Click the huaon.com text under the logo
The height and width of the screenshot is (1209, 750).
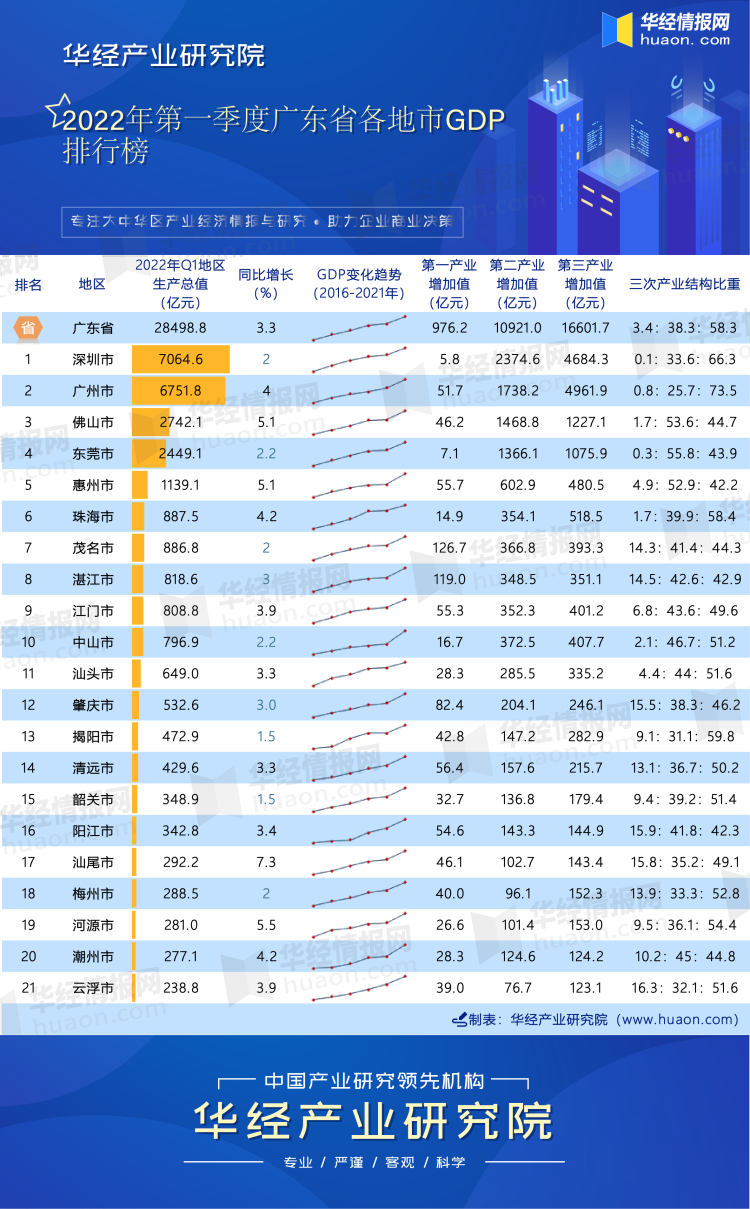tap(685, 42)
